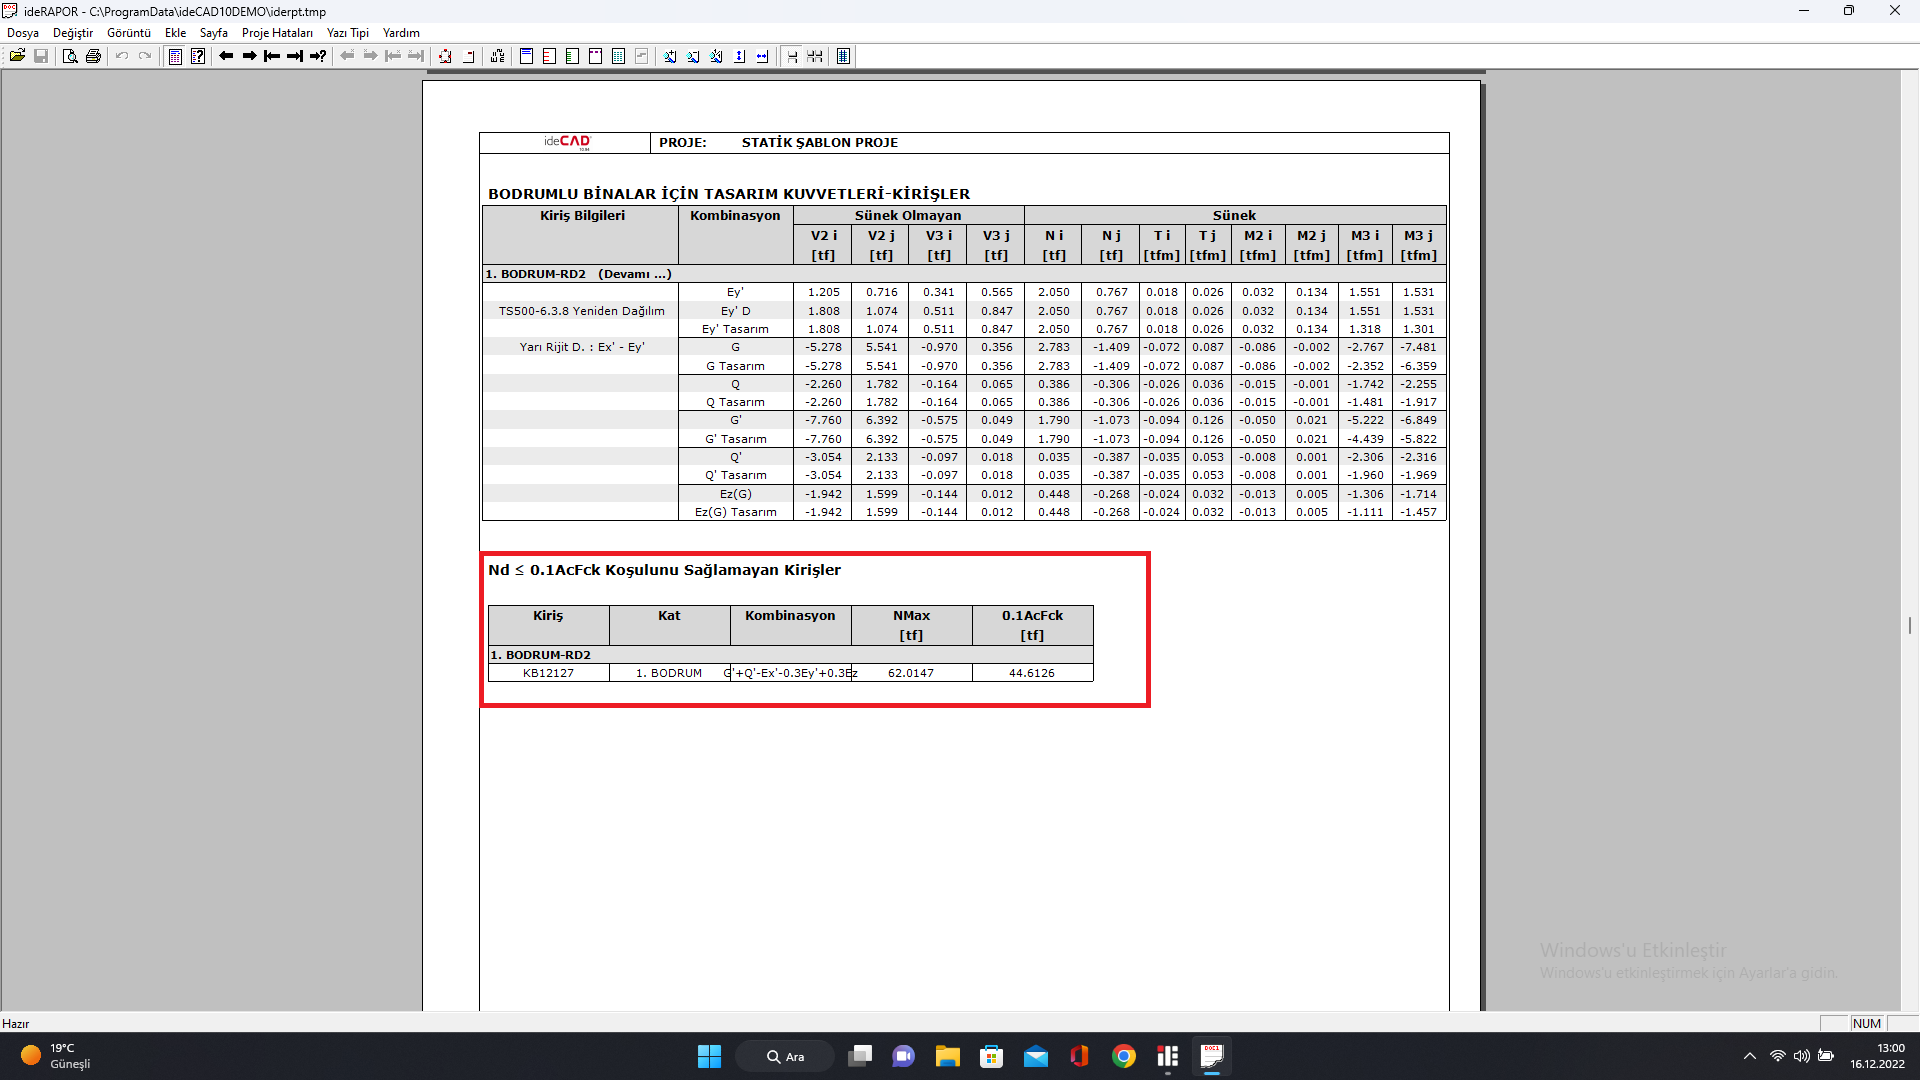
Task: Click the structure tree toolbar icon
Action: tap(497, 56)
